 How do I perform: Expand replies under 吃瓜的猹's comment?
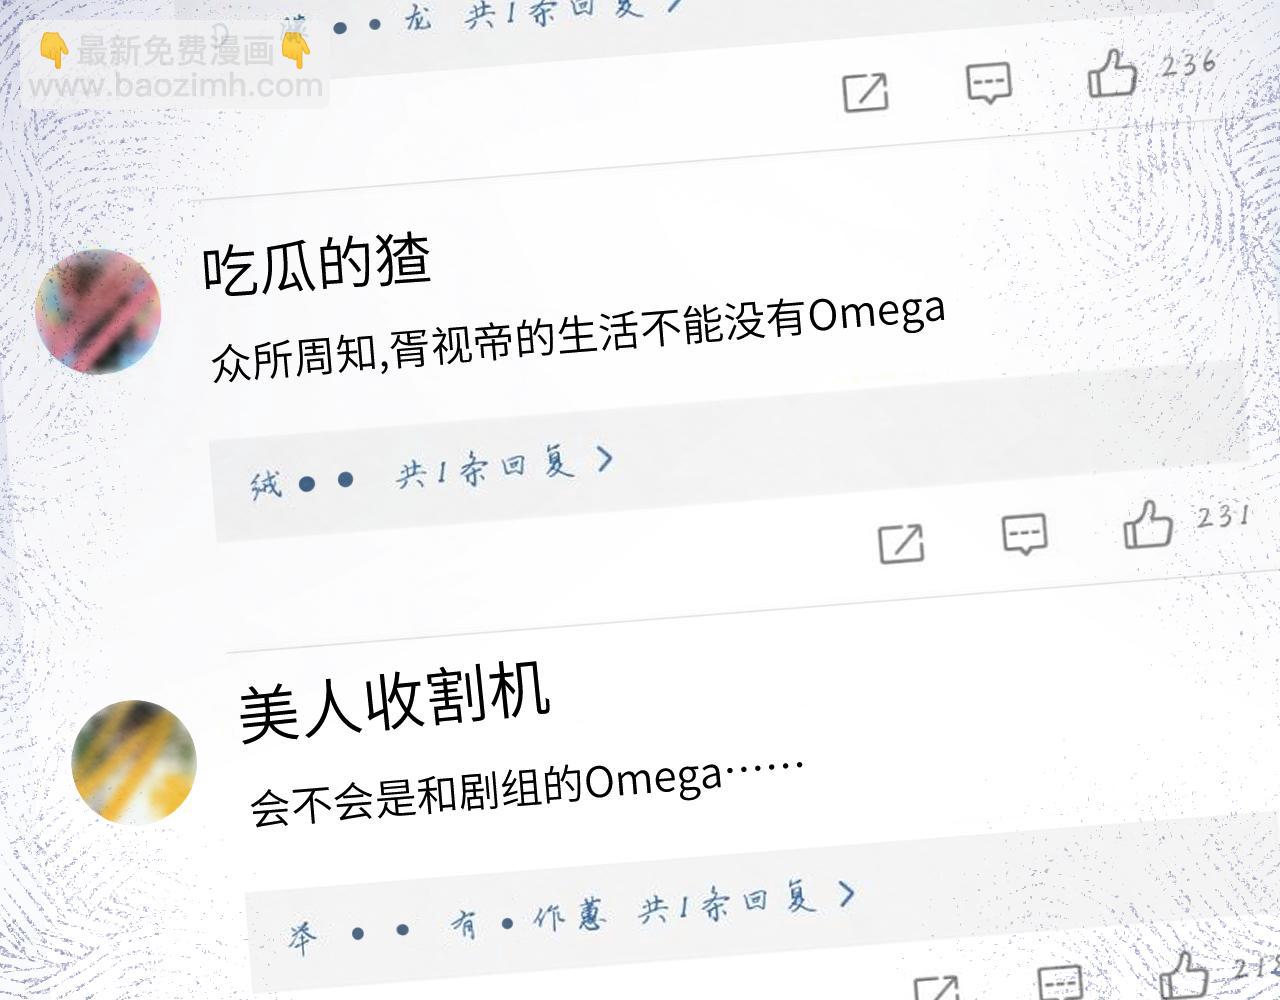pos(503,467)
